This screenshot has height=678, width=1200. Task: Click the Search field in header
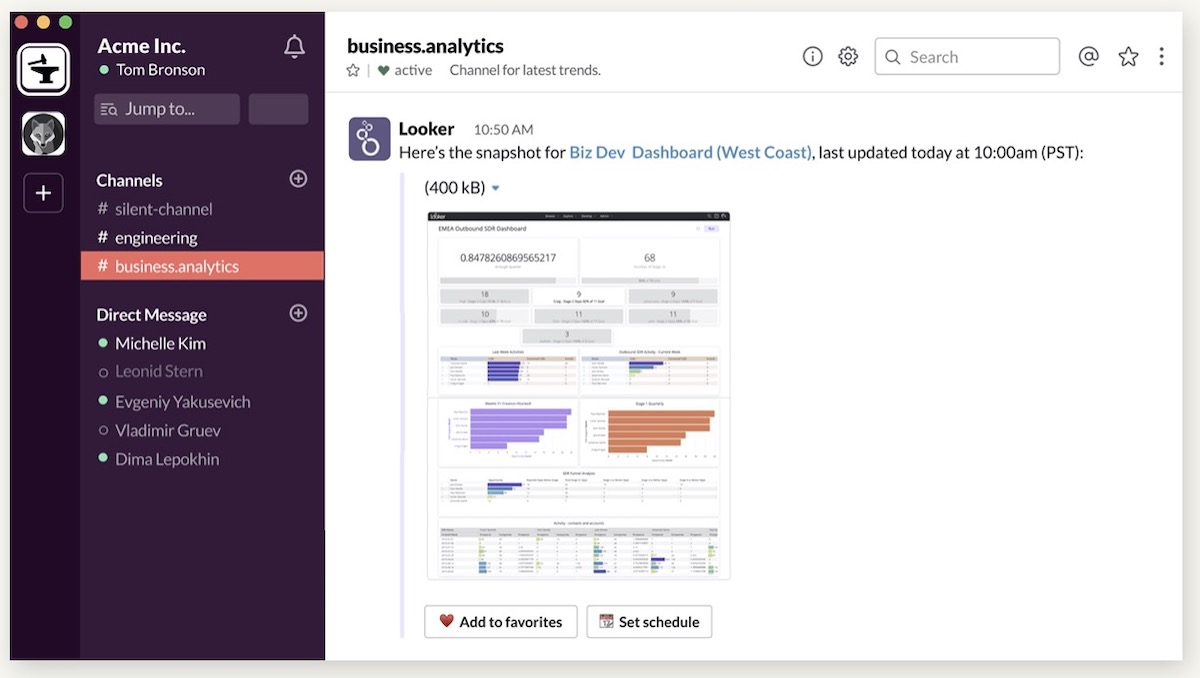pyautogui.click(x=967, y=57)
